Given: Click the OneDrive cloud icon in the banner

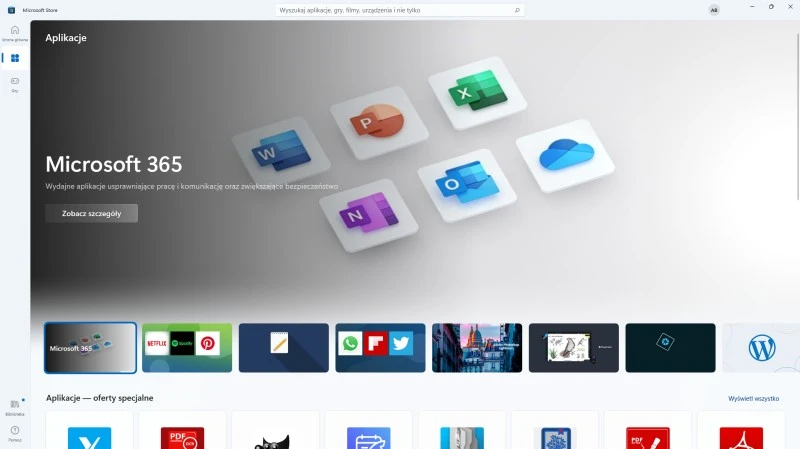Looking at the screenshot, I should (x=566, y=155).
